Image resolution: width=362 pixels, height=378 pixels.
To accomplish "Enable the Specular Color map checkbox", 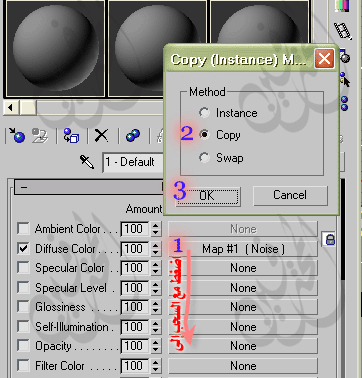I will pos(23,268).
